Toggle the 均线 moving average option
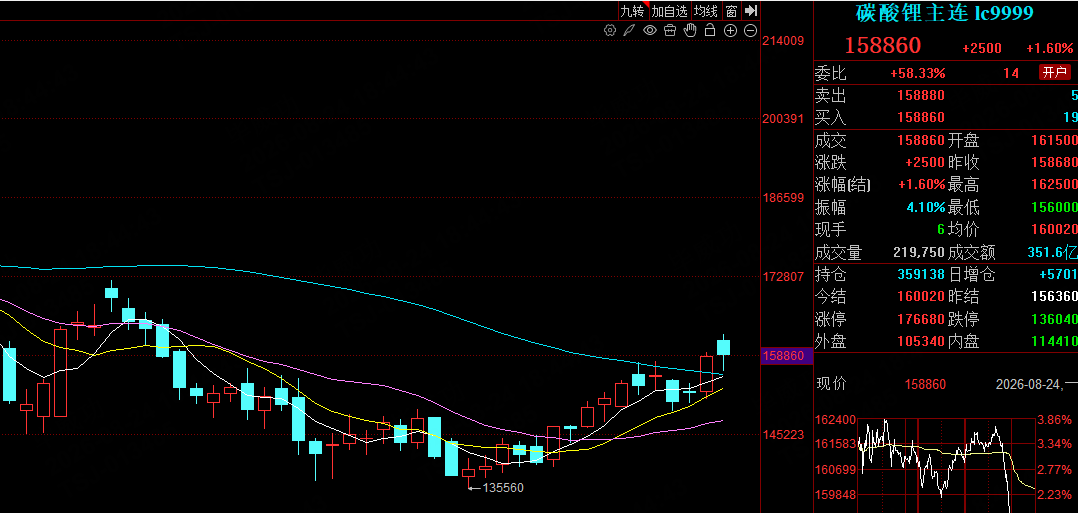 [705, 11]
